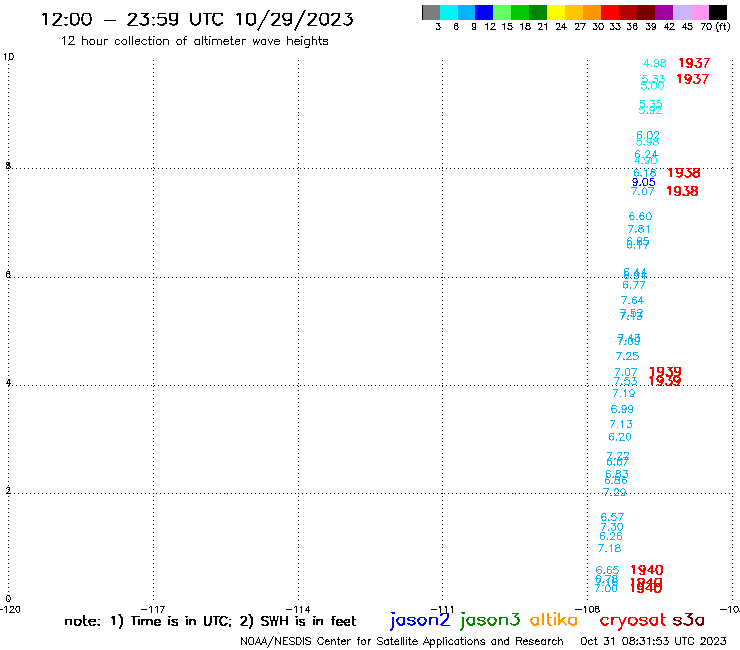
Task: Click the s3a satellite legend label
Action: coord(688,620)
